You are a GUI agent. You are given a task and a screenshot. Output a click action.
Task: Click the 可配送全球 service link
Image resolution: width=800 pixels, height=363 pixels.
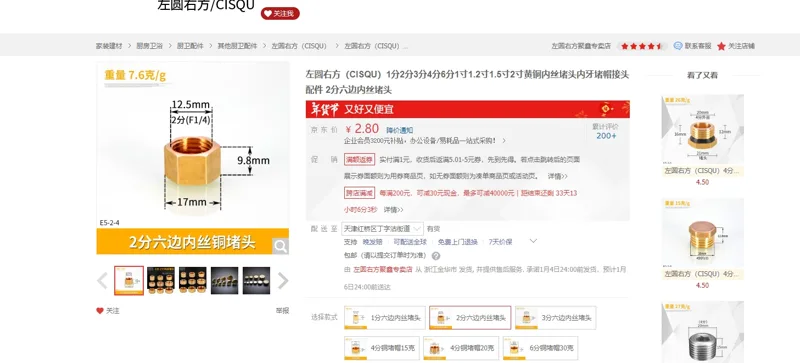point(410,242)
